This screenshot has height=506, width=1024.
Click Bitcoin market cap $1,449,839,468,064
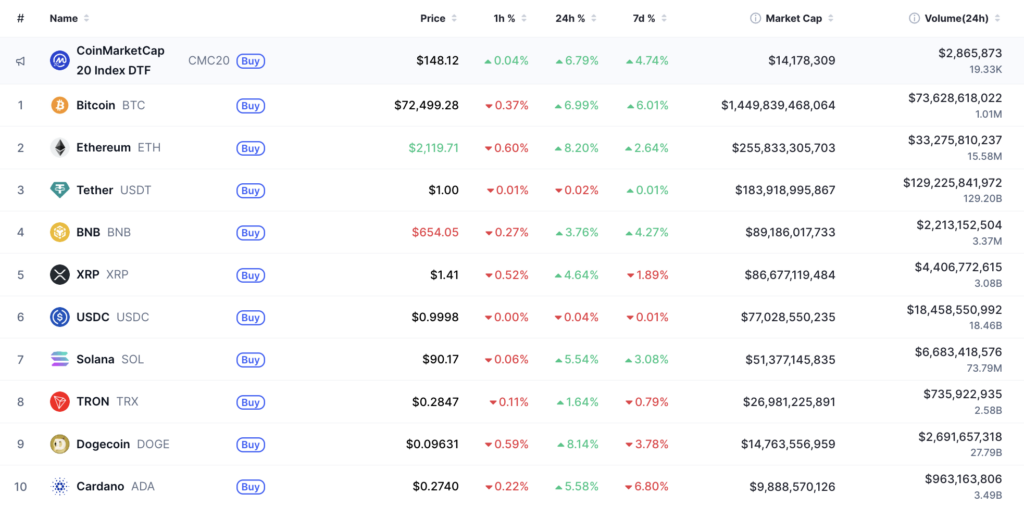click(778, 105)
